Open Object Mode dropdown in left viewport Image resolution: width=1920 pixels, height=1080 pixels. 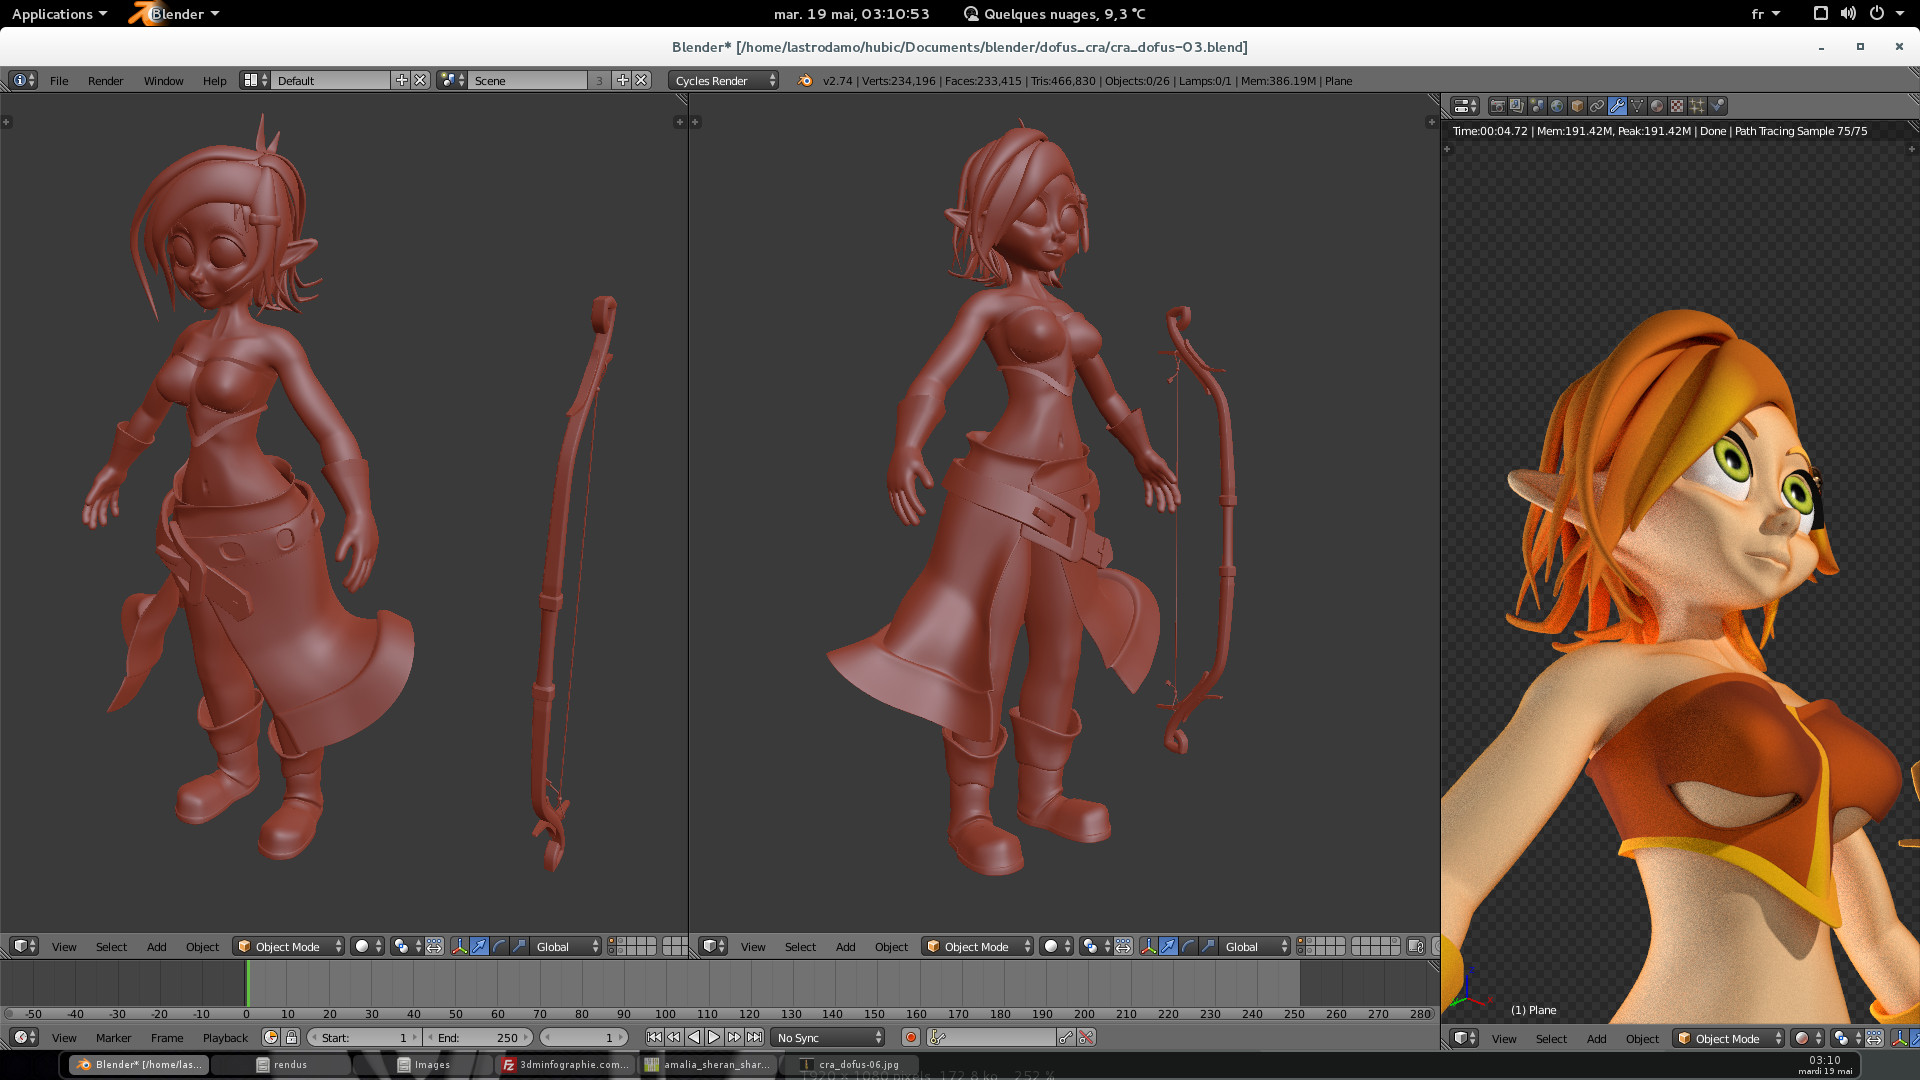(x=288, y=946)
